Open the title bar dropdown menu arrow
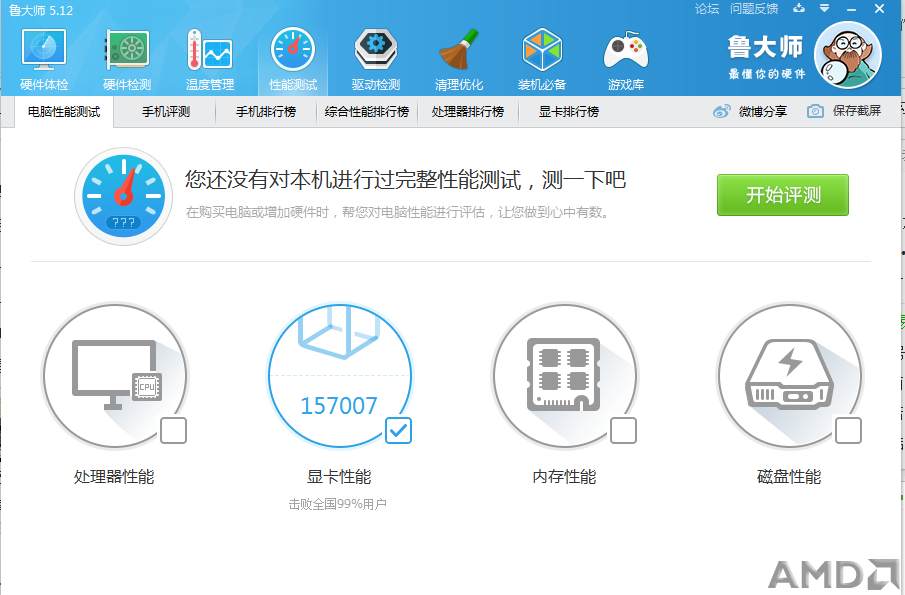The height and width of the screenshot is (595, 905). click(x=825, y=8)
